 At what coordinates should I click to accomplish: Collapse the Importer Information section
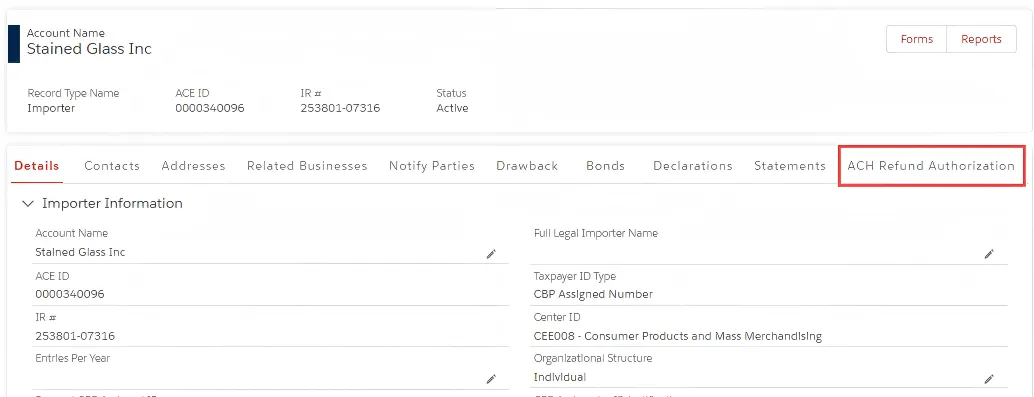27,204
